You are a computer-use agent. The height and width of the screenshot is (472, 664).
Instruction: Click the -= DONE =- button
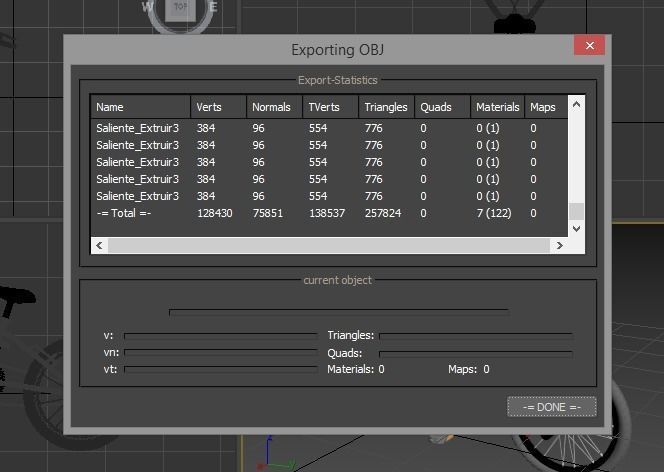[551, 407]
